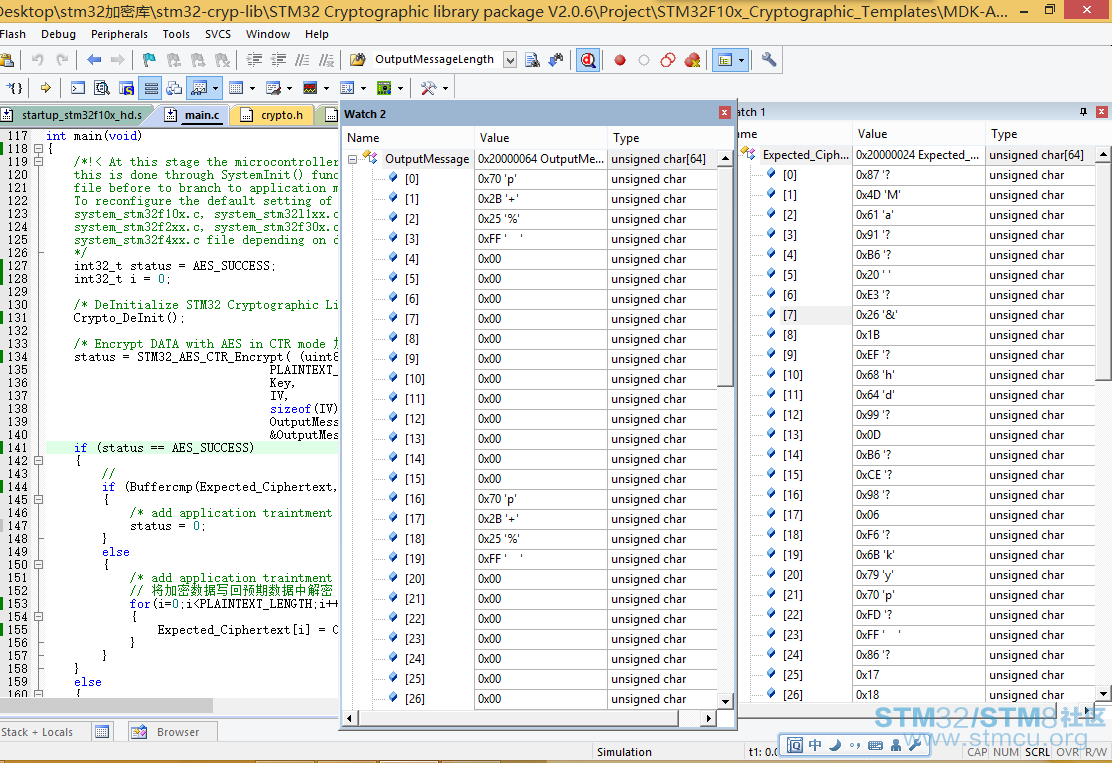
Task: Click the Run to Cursor Line braces icon
Action: [x=15, y=88]
